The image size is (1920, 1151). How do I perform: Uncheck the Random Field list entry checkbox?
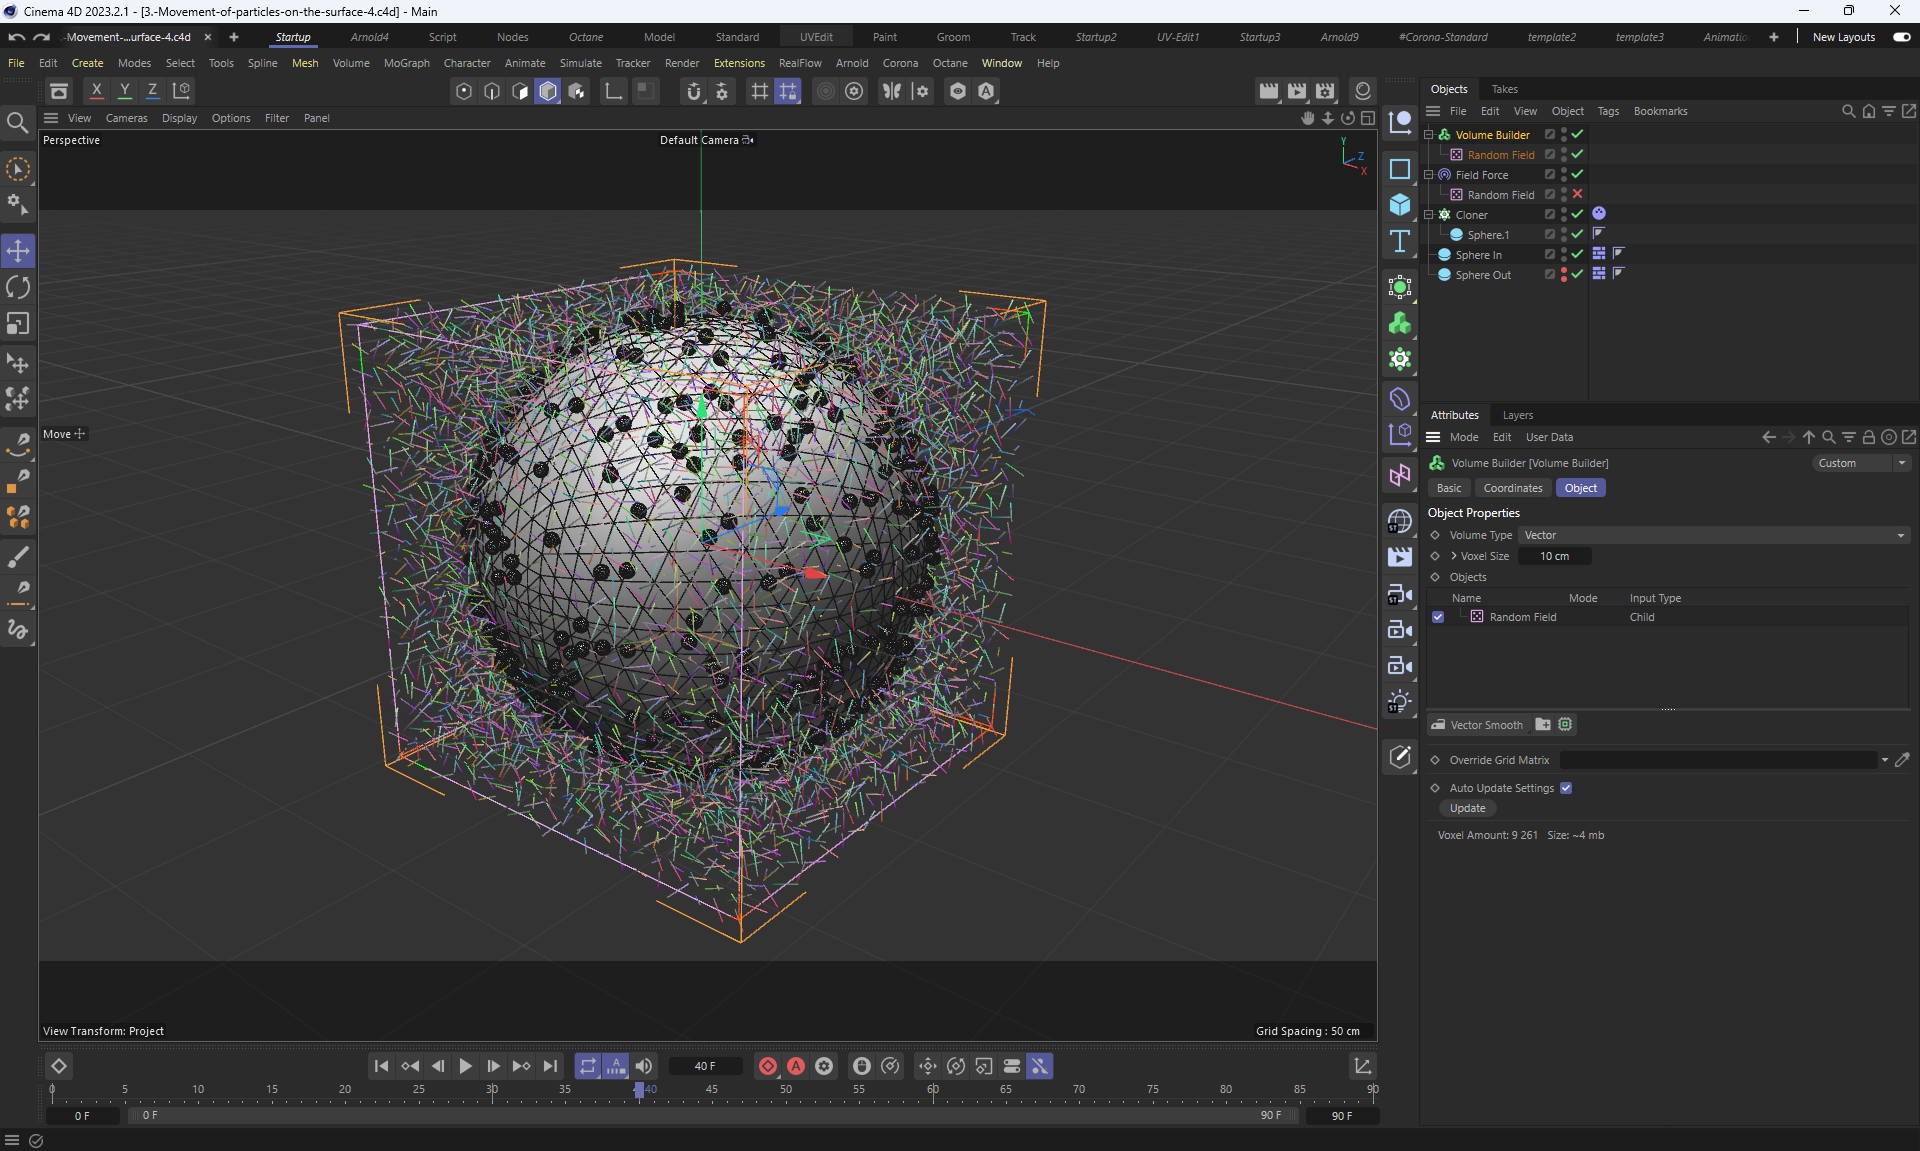point(1438,617)
